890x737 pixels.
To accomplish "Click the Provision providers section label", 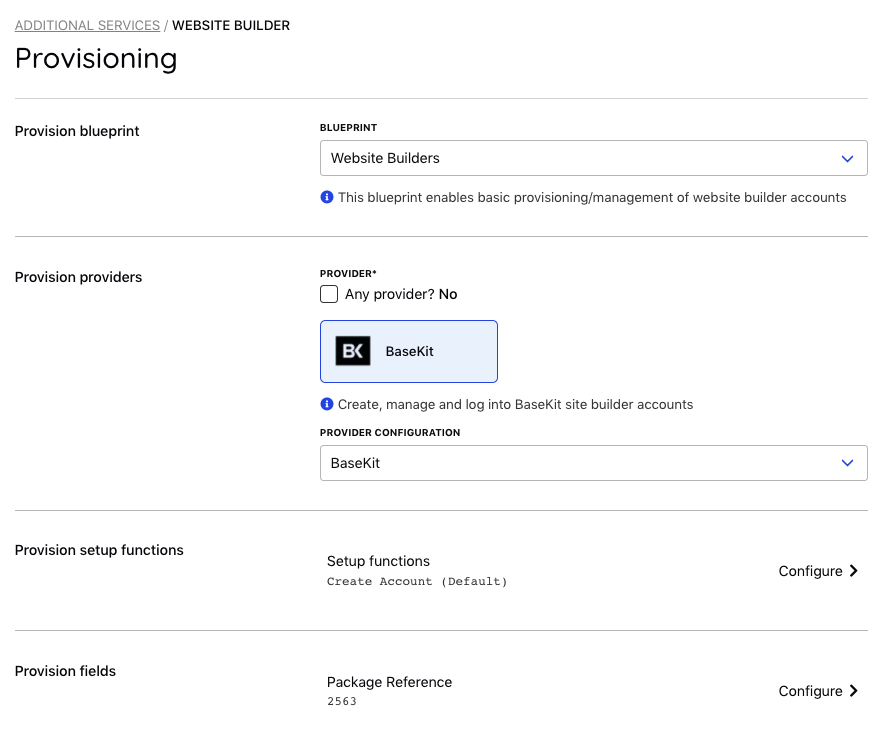I will tap(78, 277).
